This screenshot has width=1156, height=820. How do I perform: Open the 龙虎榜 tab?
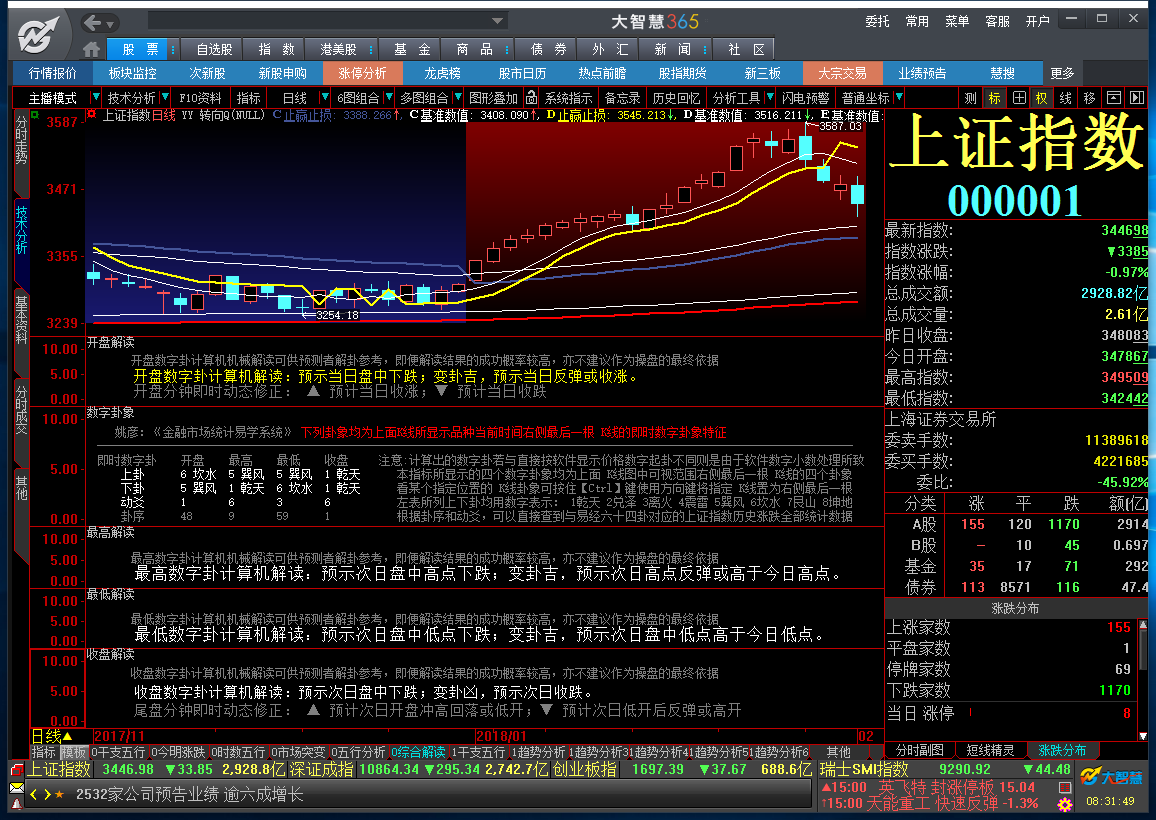tap(442, 73)
